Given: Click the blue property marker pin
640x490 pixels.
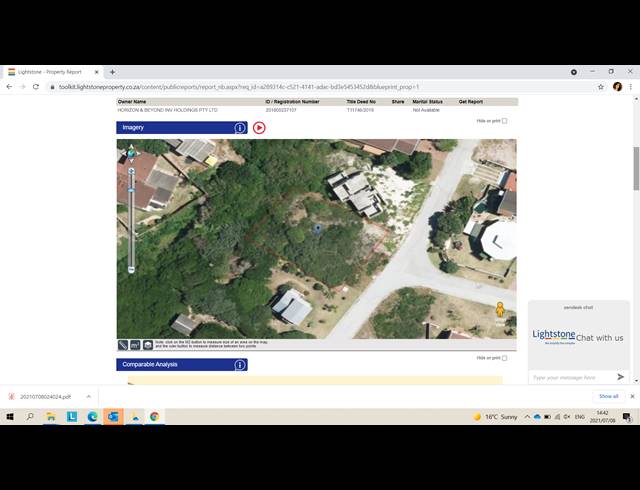Looking at the screenshot, I should coord(318,229).
